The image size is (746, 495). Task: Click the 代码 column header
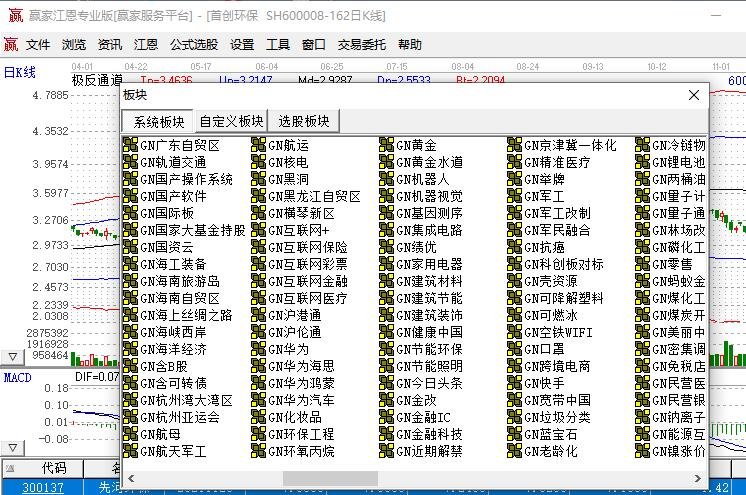pos(43,469)
